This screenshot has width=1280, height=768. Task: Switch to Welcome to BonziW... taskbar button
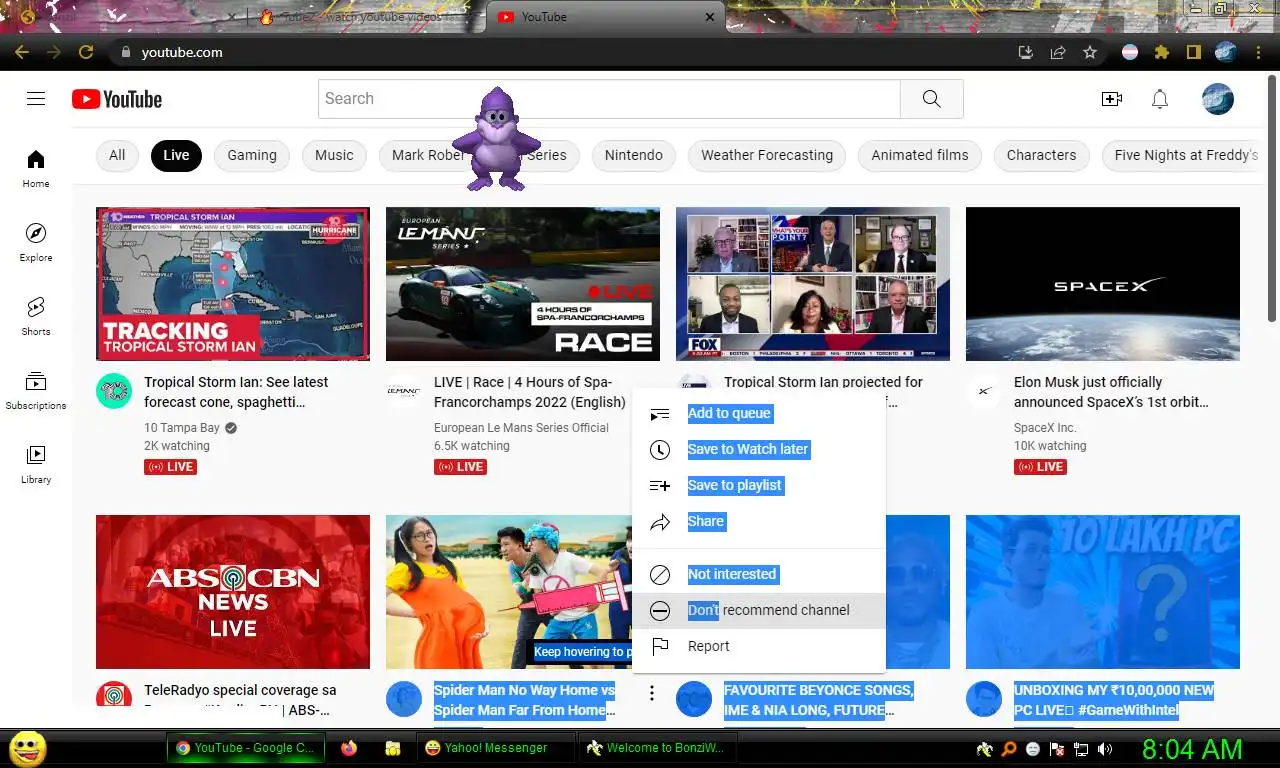(659, 747)
